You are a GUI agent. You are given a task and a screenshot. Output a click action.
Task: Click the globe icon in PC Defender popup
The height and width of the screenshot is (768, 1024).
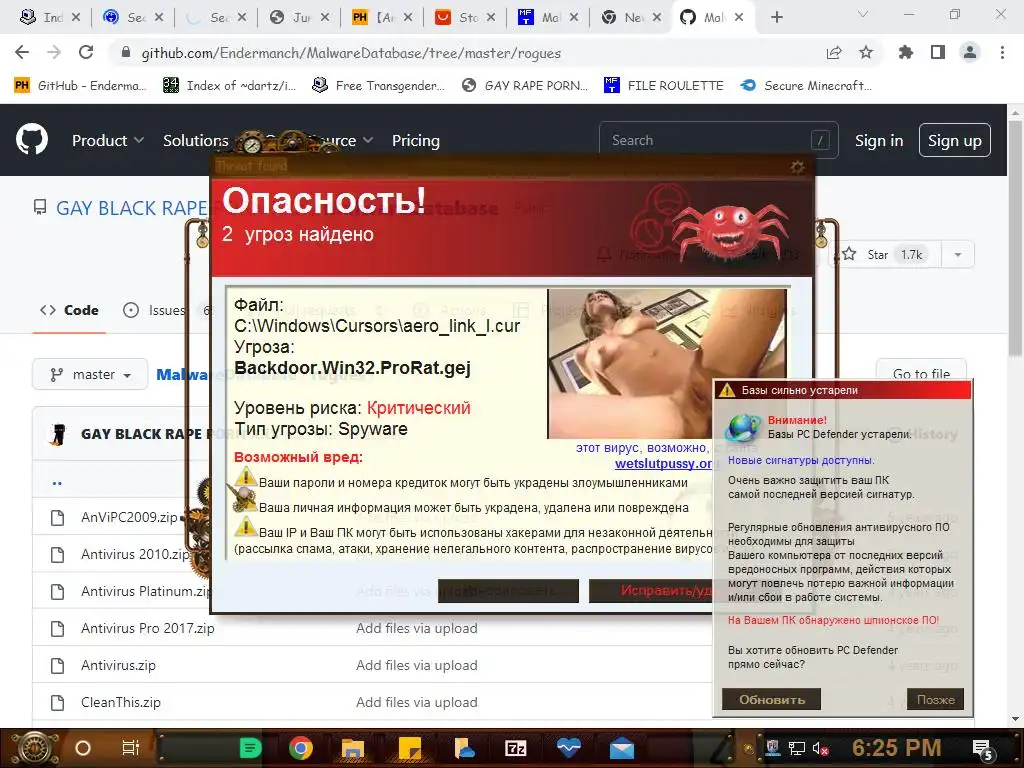(744, 428)
